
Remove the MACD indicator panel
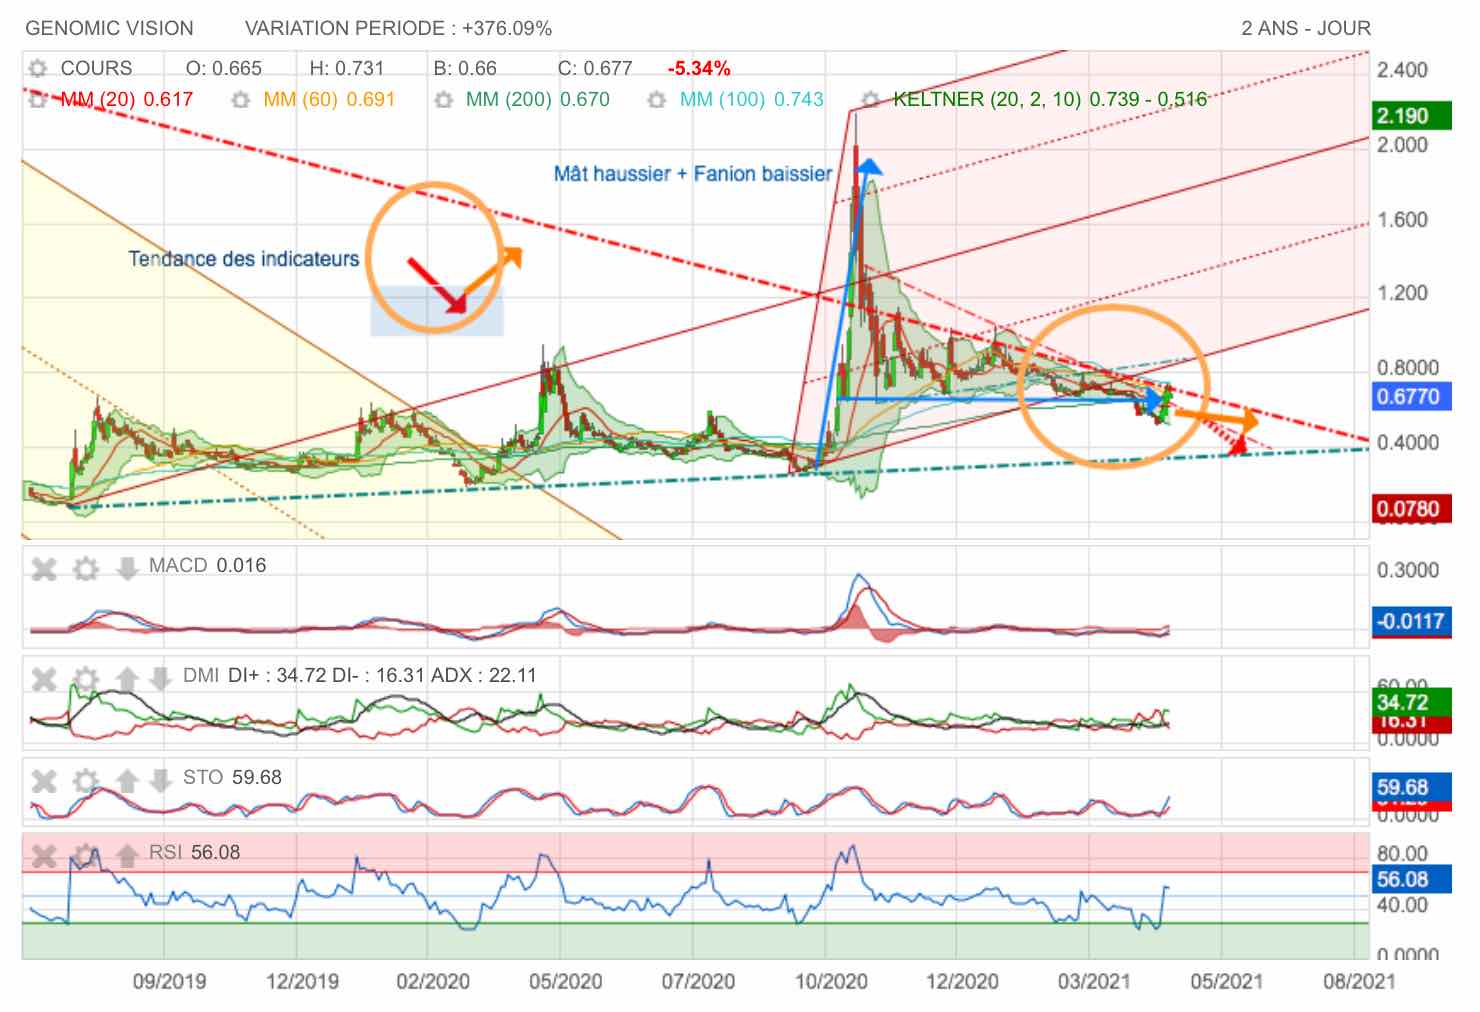pyautogui.click(x=44, y=569)
